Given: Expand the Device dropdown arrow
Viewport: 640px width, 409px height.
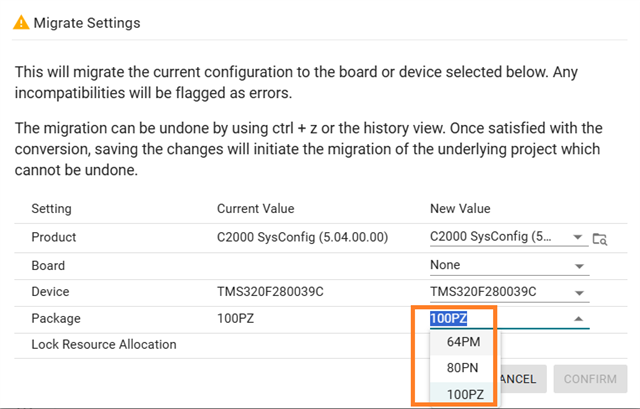Looking at the screenshot, I should (579, 292).
